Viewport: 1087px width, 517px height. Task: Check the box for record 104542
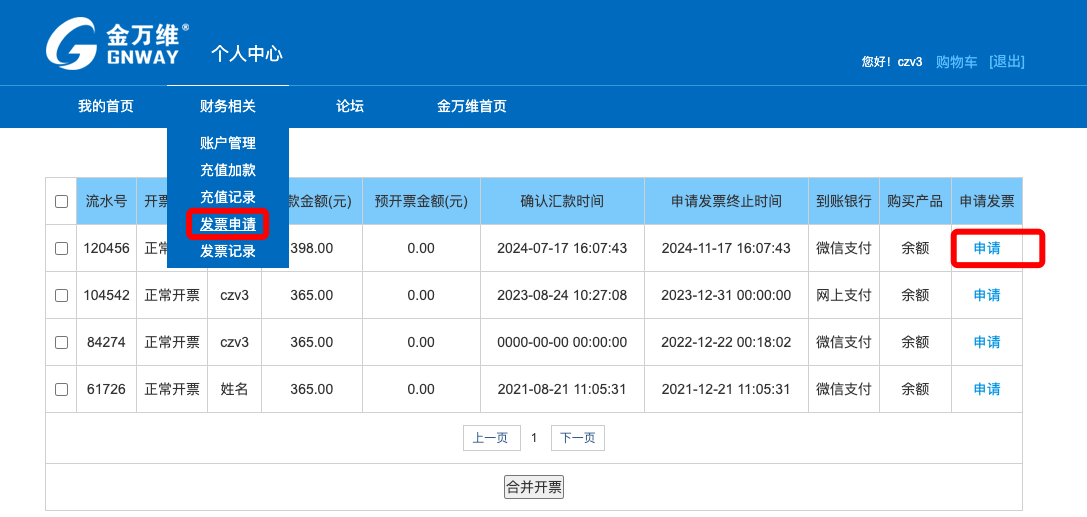[61, 295]
